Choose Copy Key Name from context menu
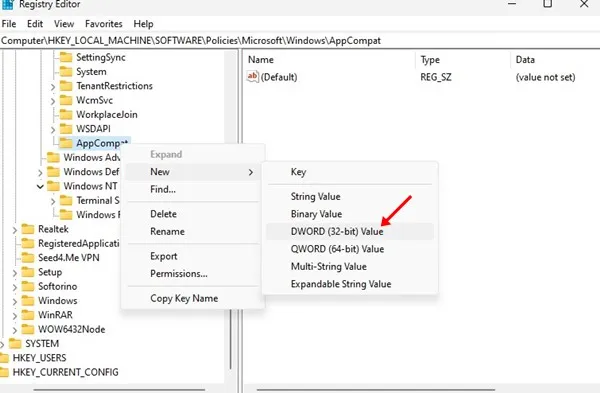600x393 pixels. click(x=193, y=298)
